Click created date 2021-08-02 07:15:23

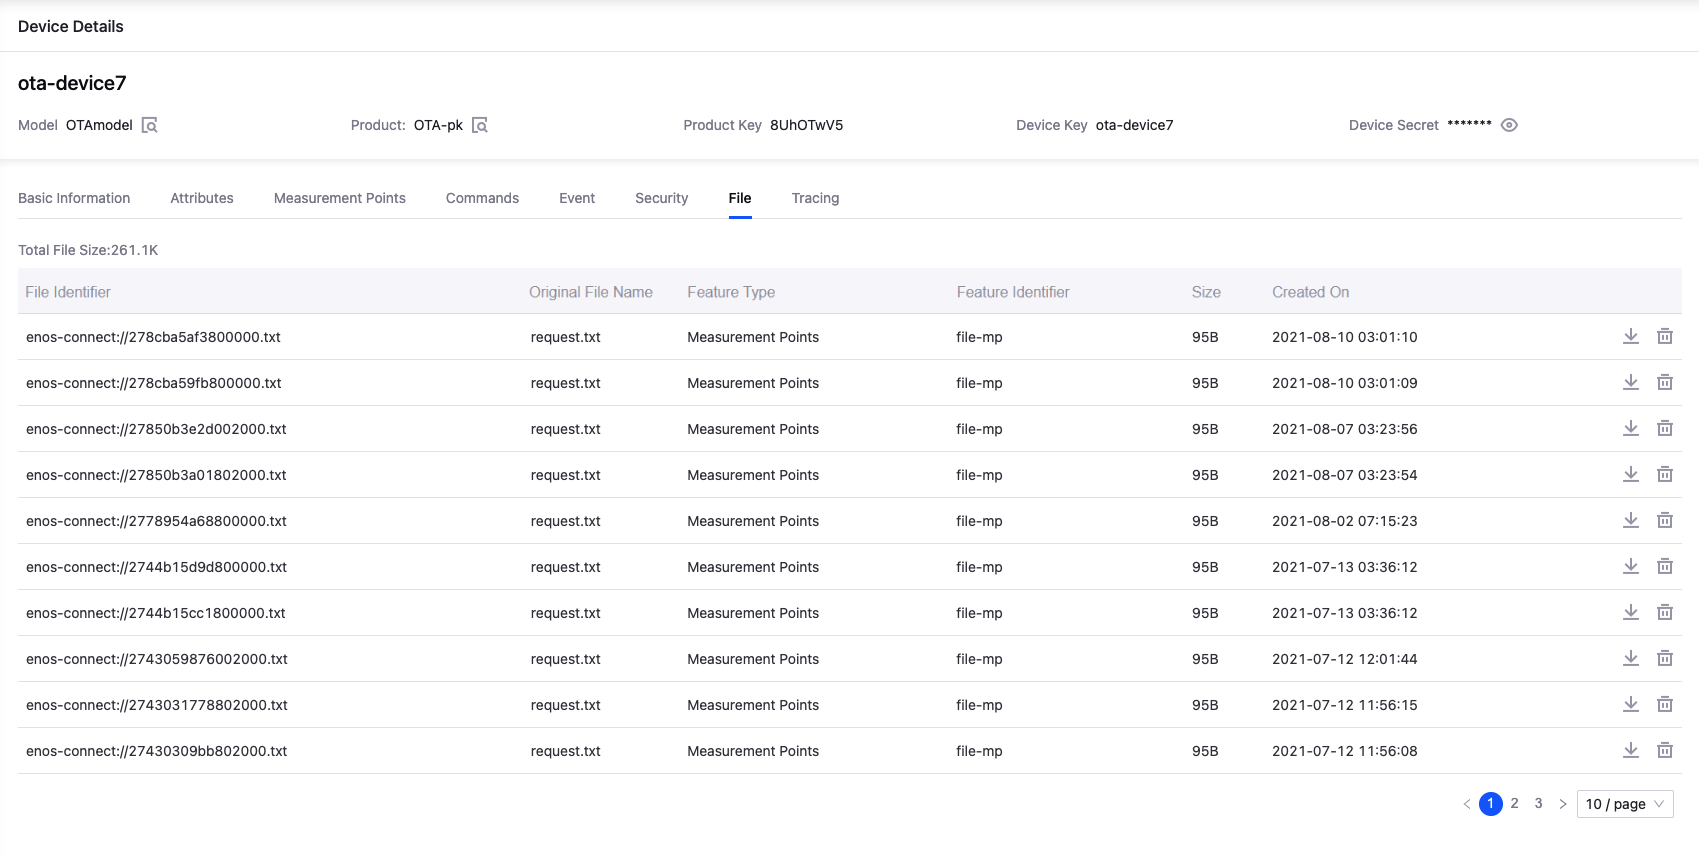click(1345, 521)
